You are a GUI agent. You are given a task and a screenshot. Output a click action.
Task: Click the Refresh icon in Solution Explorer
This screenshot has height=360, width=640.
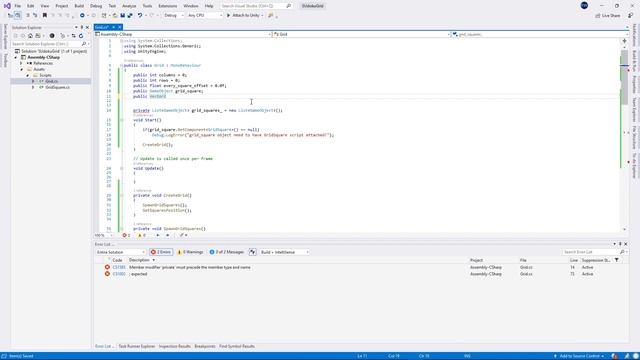(x=81, y=36)
